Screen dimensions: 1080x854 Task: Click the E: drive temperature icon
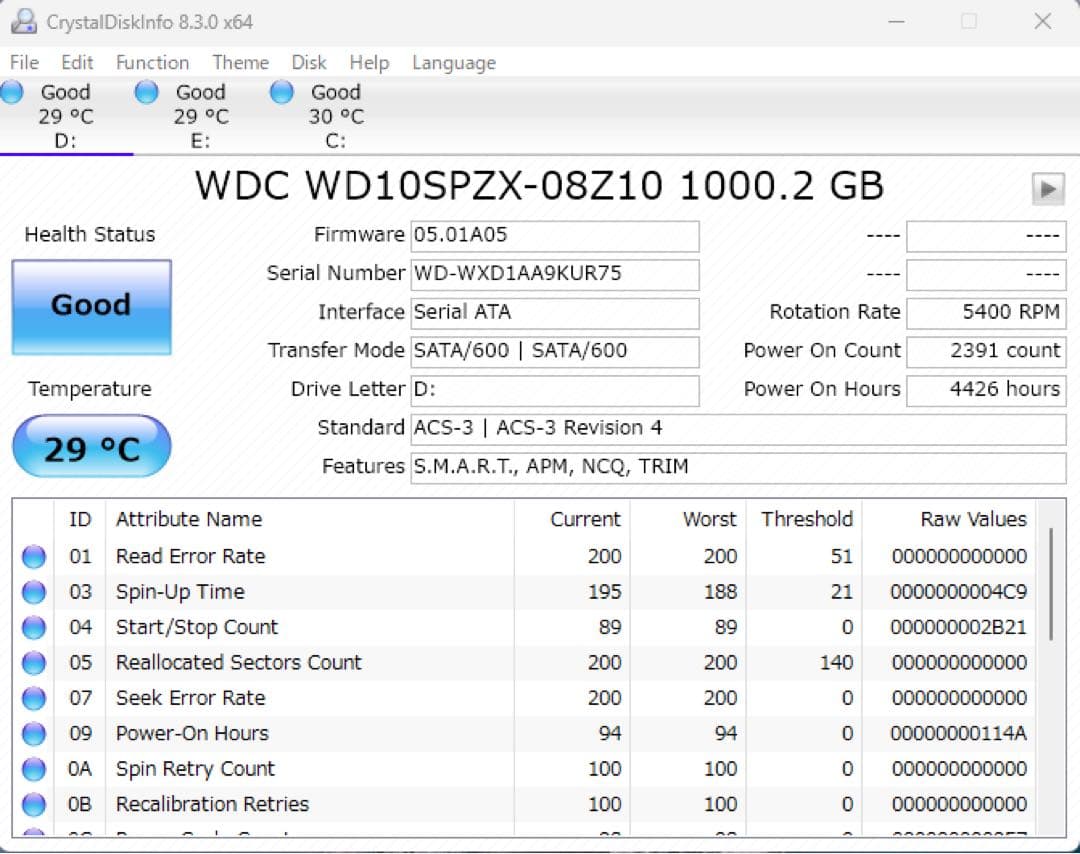pos(146,91)
